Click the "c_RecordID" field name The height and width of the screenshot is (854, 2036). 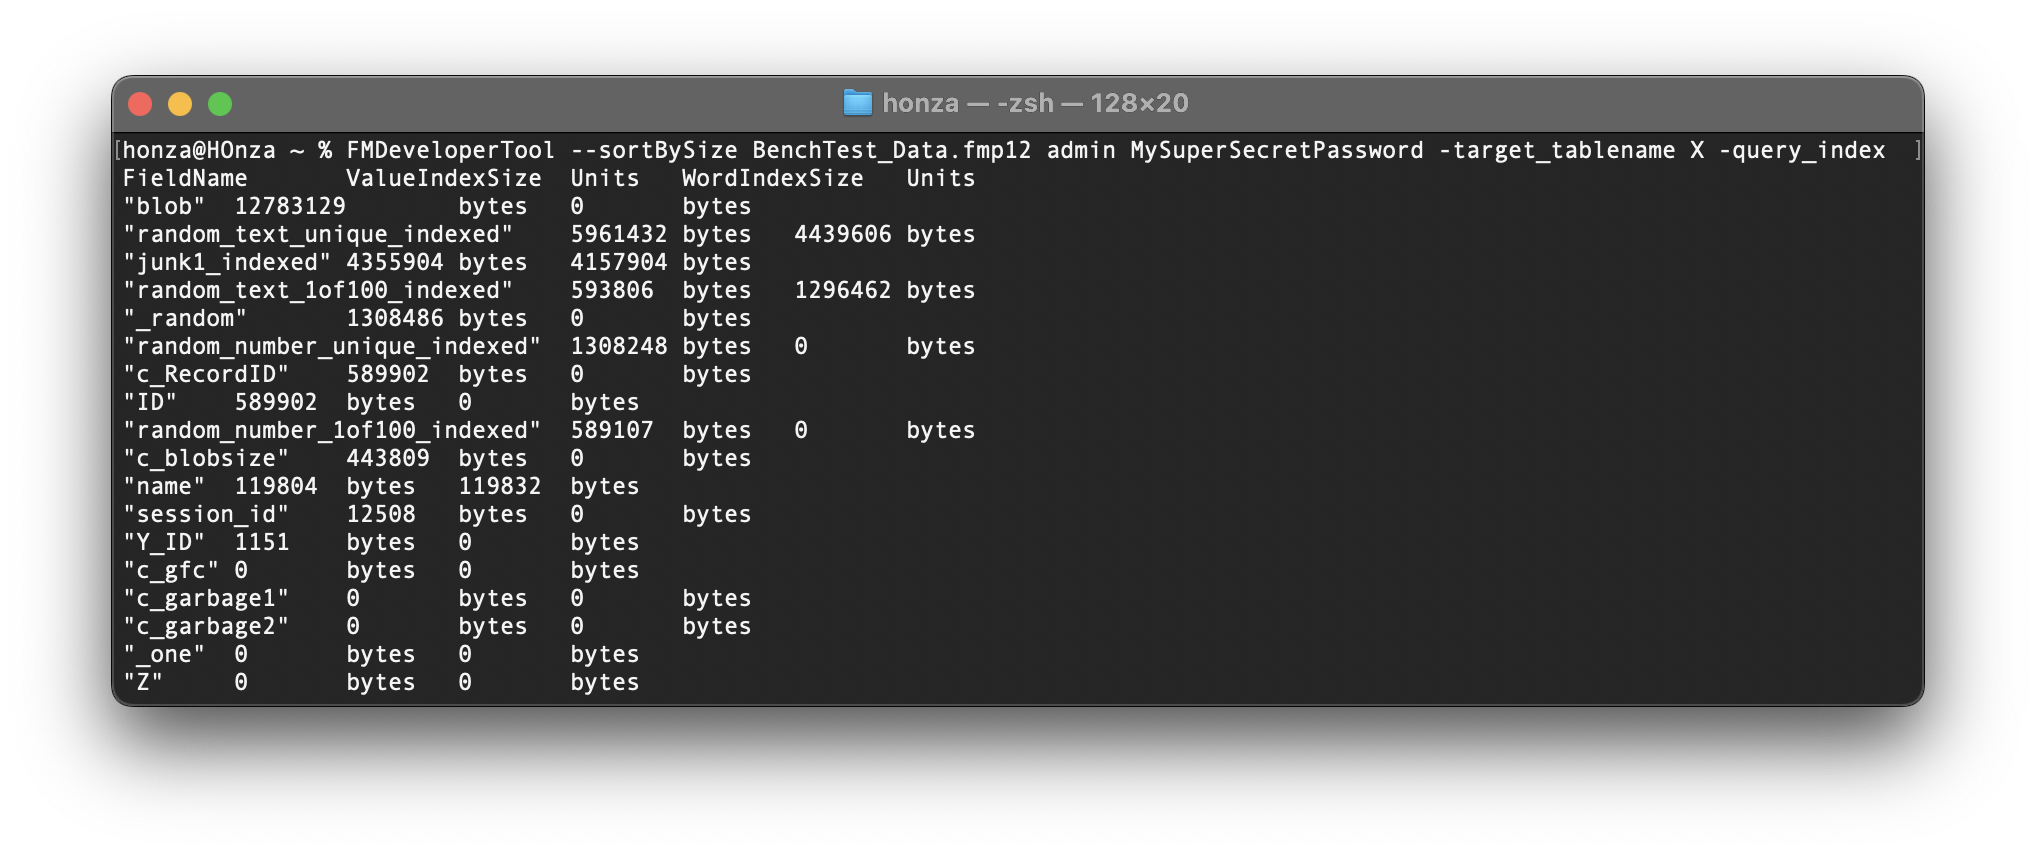(206, 375)
